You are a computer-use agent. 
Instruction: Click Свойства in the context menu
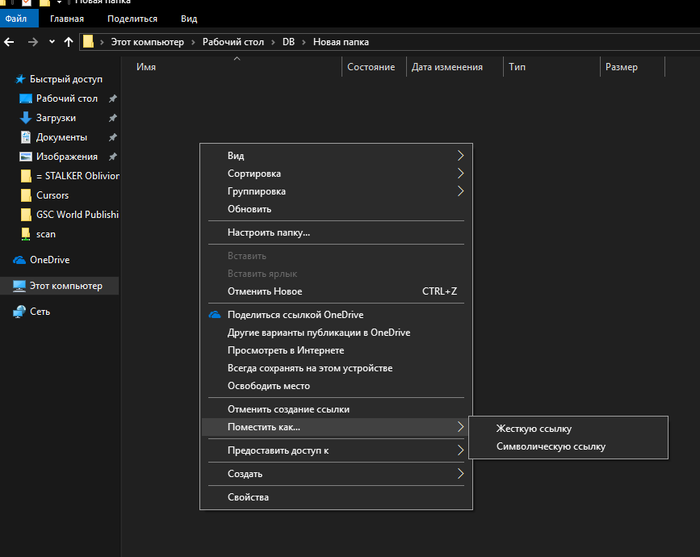click(x=248, y=497)
